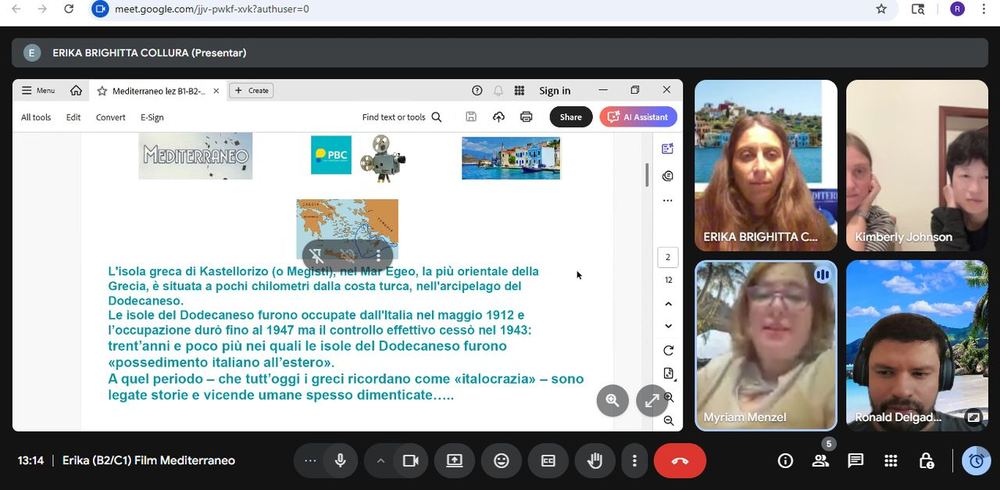Go to Acrobat Home icon
This screenshot has height=490, width=1000.
(76, 91)
